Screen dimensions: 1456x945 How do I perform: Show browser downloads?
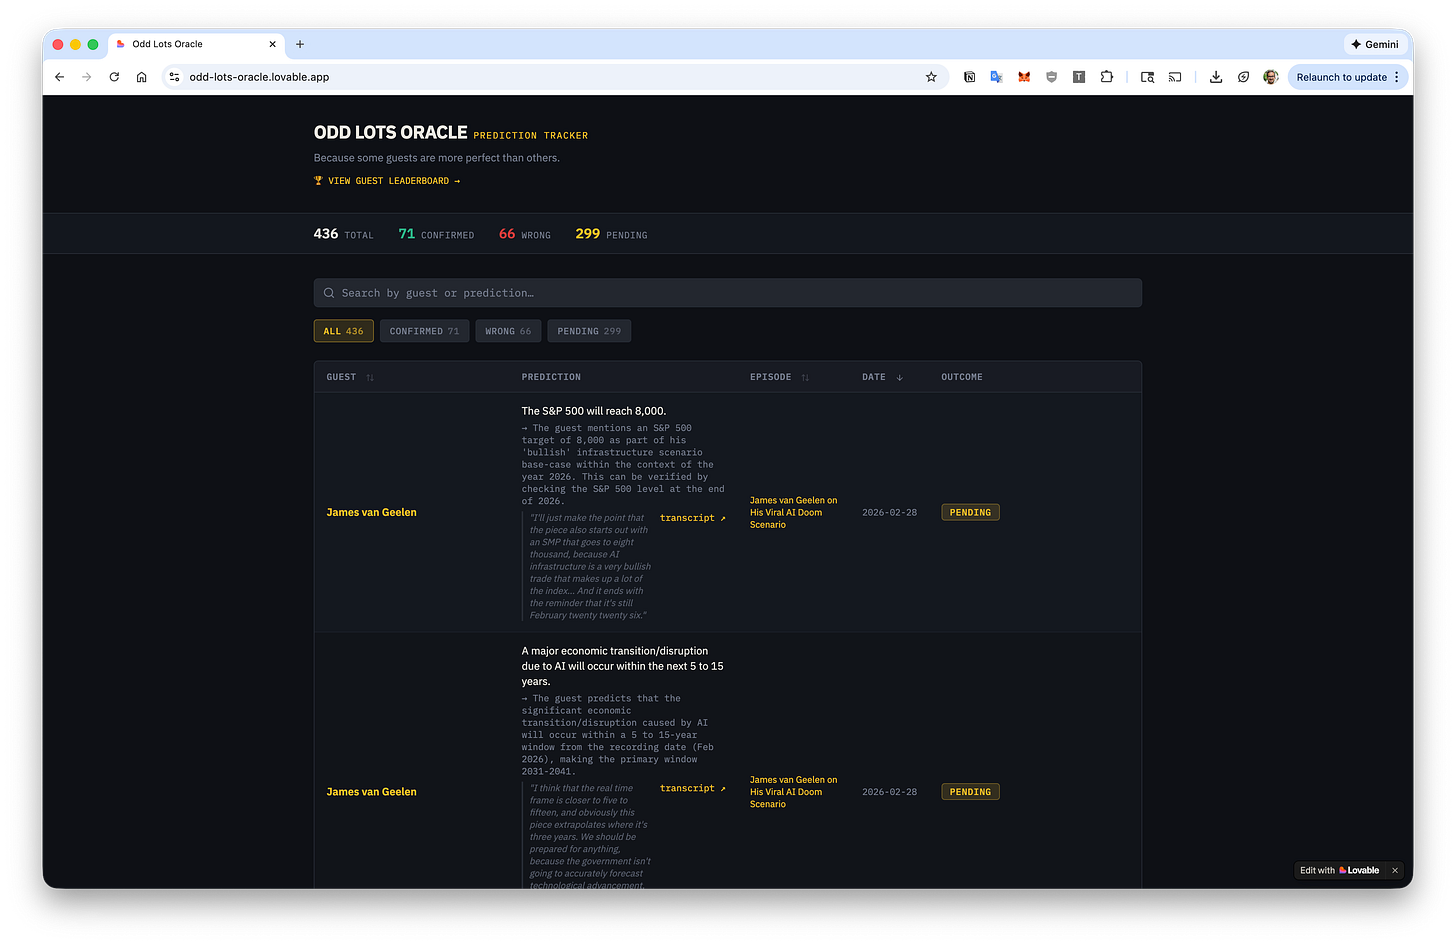[x=1216, y=77]
